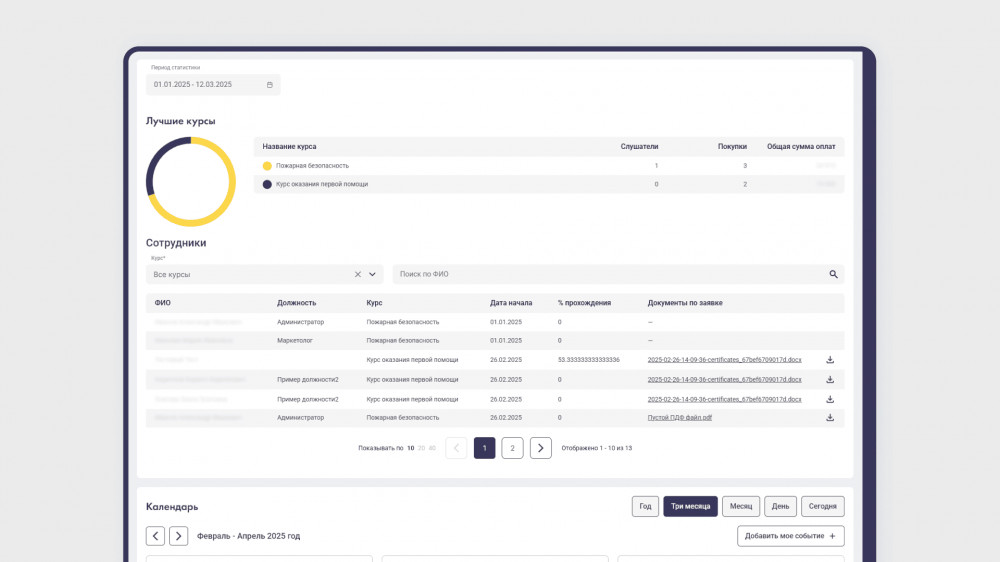The width and height of the screenshot is (1000, 562).
Task: Select the 'День' calendar view
Action: pyautogui.click(x=780, y=506)
